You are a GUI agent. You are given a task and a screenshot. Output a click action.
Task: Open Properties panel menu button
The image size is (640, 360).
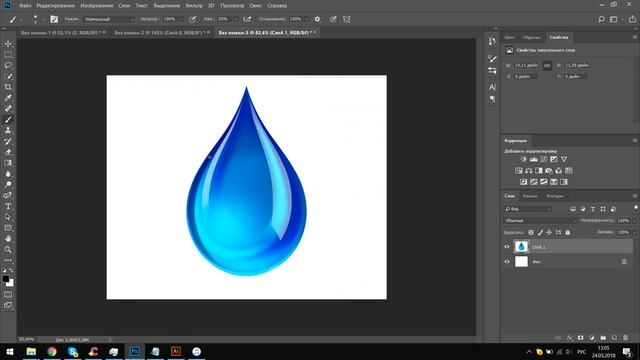click(635, 37)
